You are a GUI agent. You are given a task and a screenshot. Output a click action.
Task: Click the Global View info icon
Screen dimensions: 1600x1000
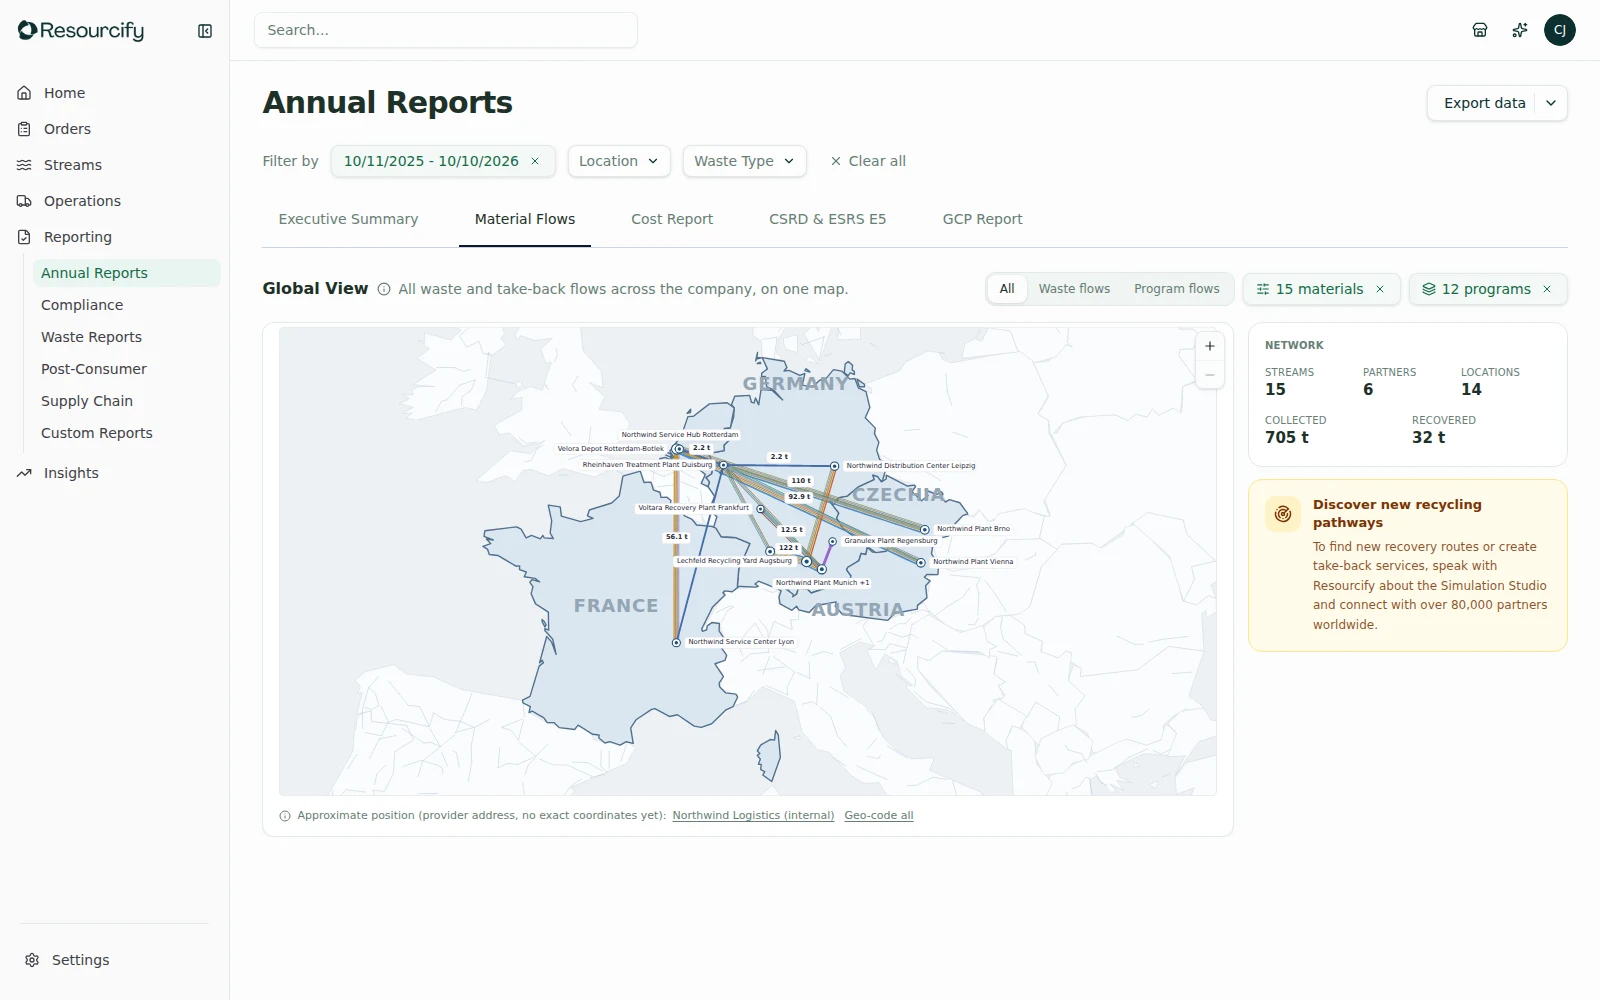384,289
